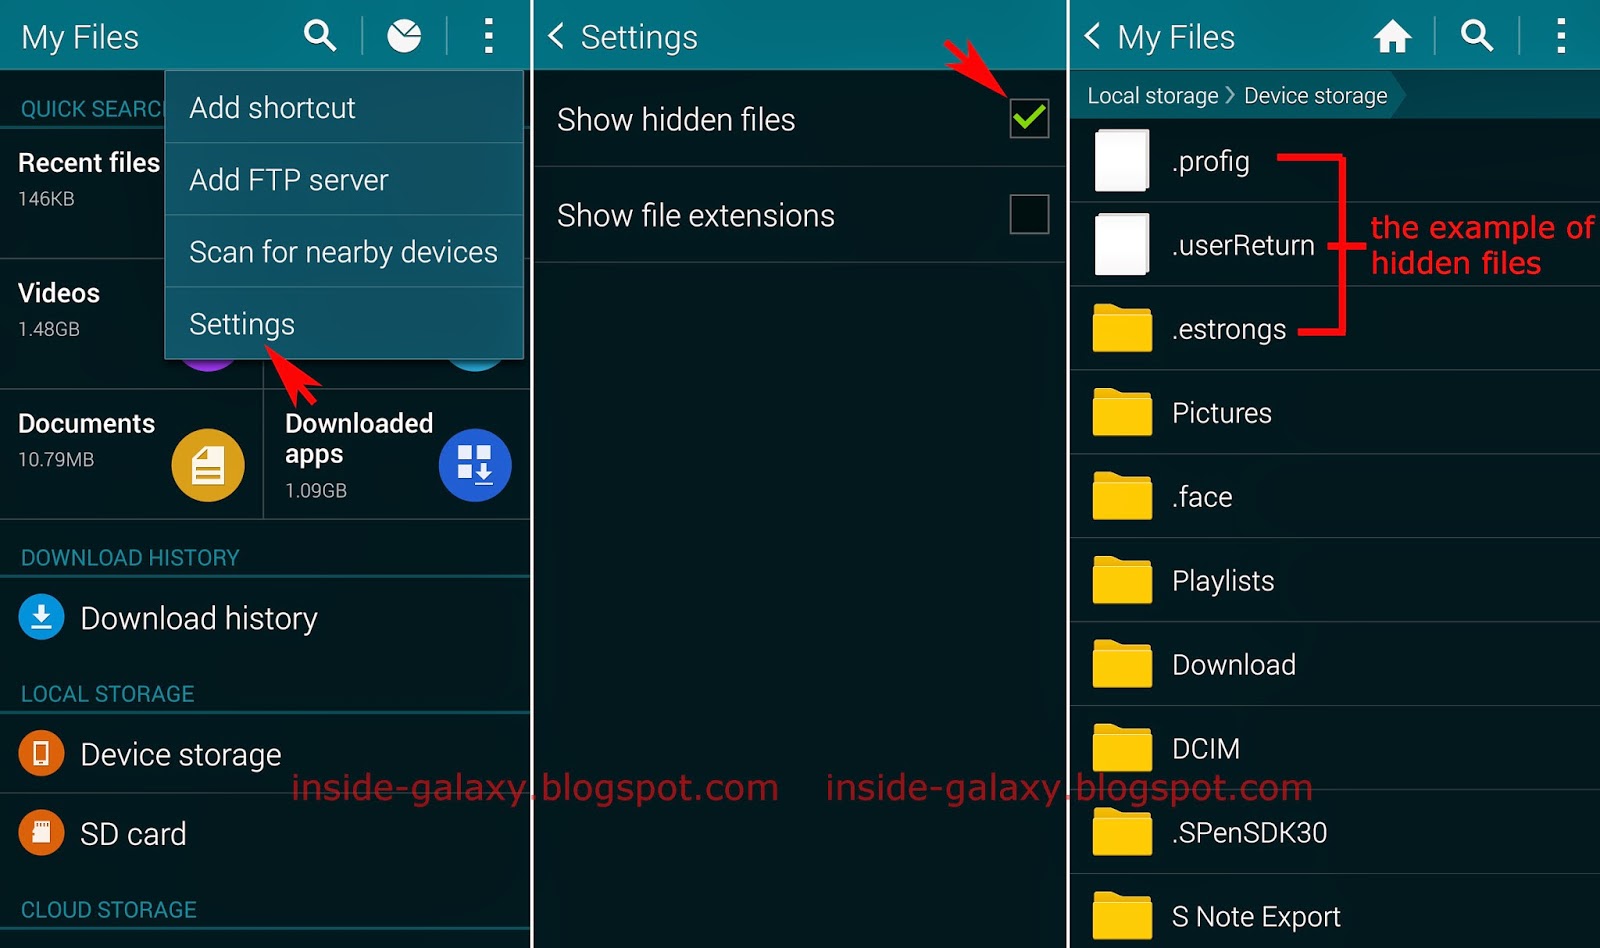Tap the Show hidden files label
The image size is (1600, 948).
pyautogui.click(x=676, y=120)
